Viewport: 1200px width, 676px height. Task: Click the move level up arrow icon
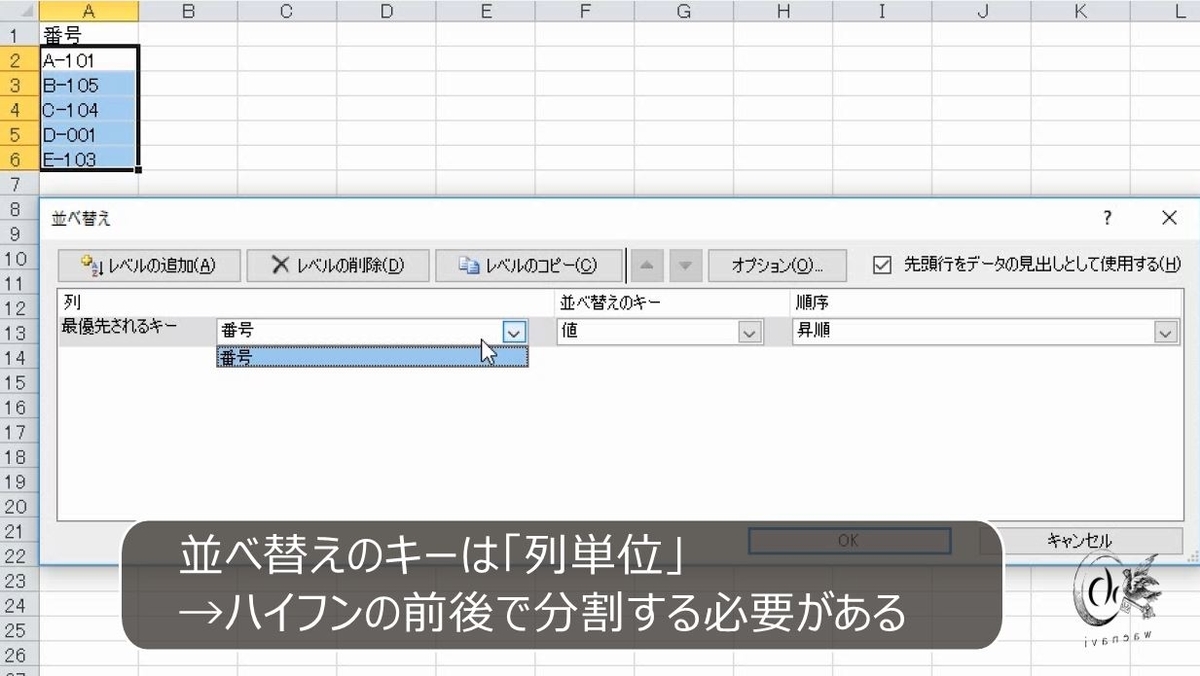click(647, 265)
